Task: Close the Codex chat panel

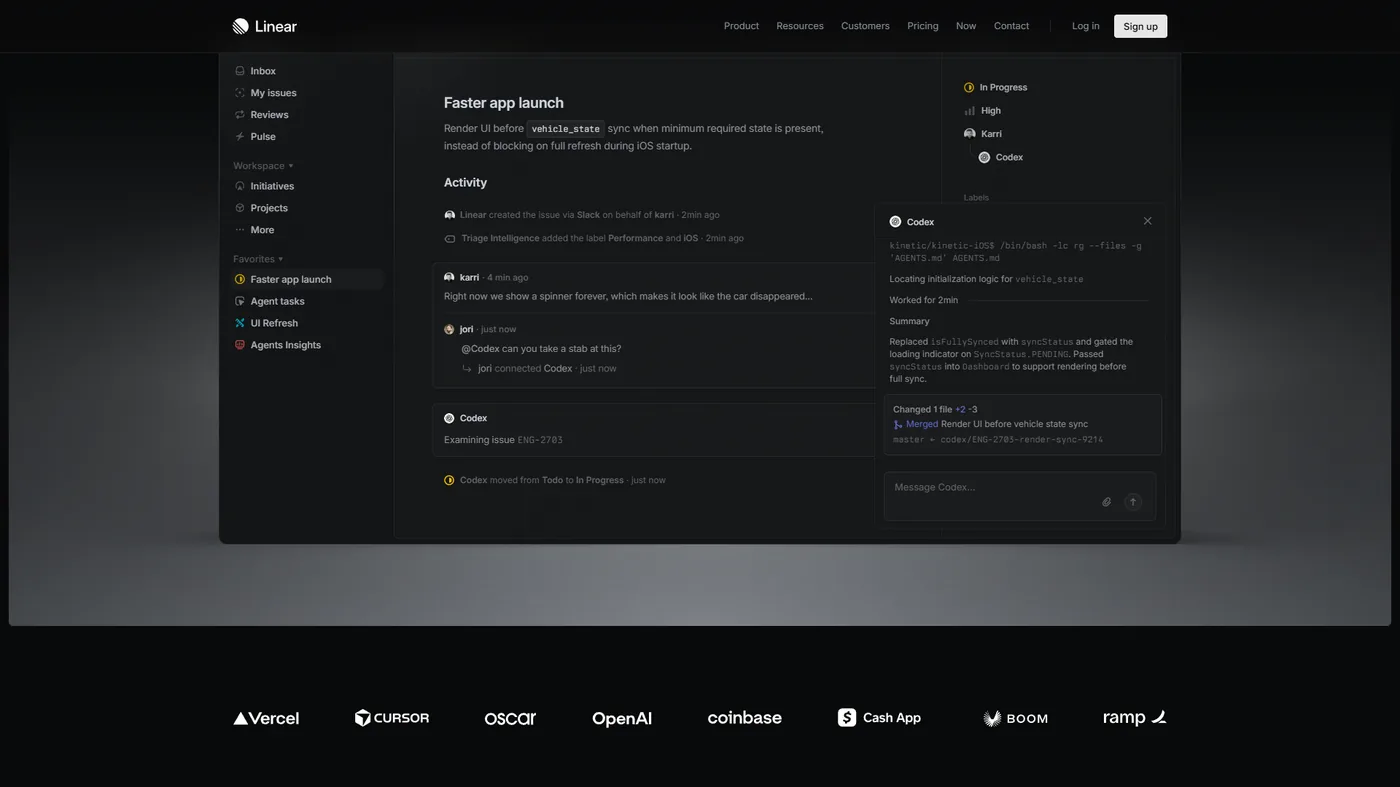Action: pyautogui.click(x=1147, y=221)
